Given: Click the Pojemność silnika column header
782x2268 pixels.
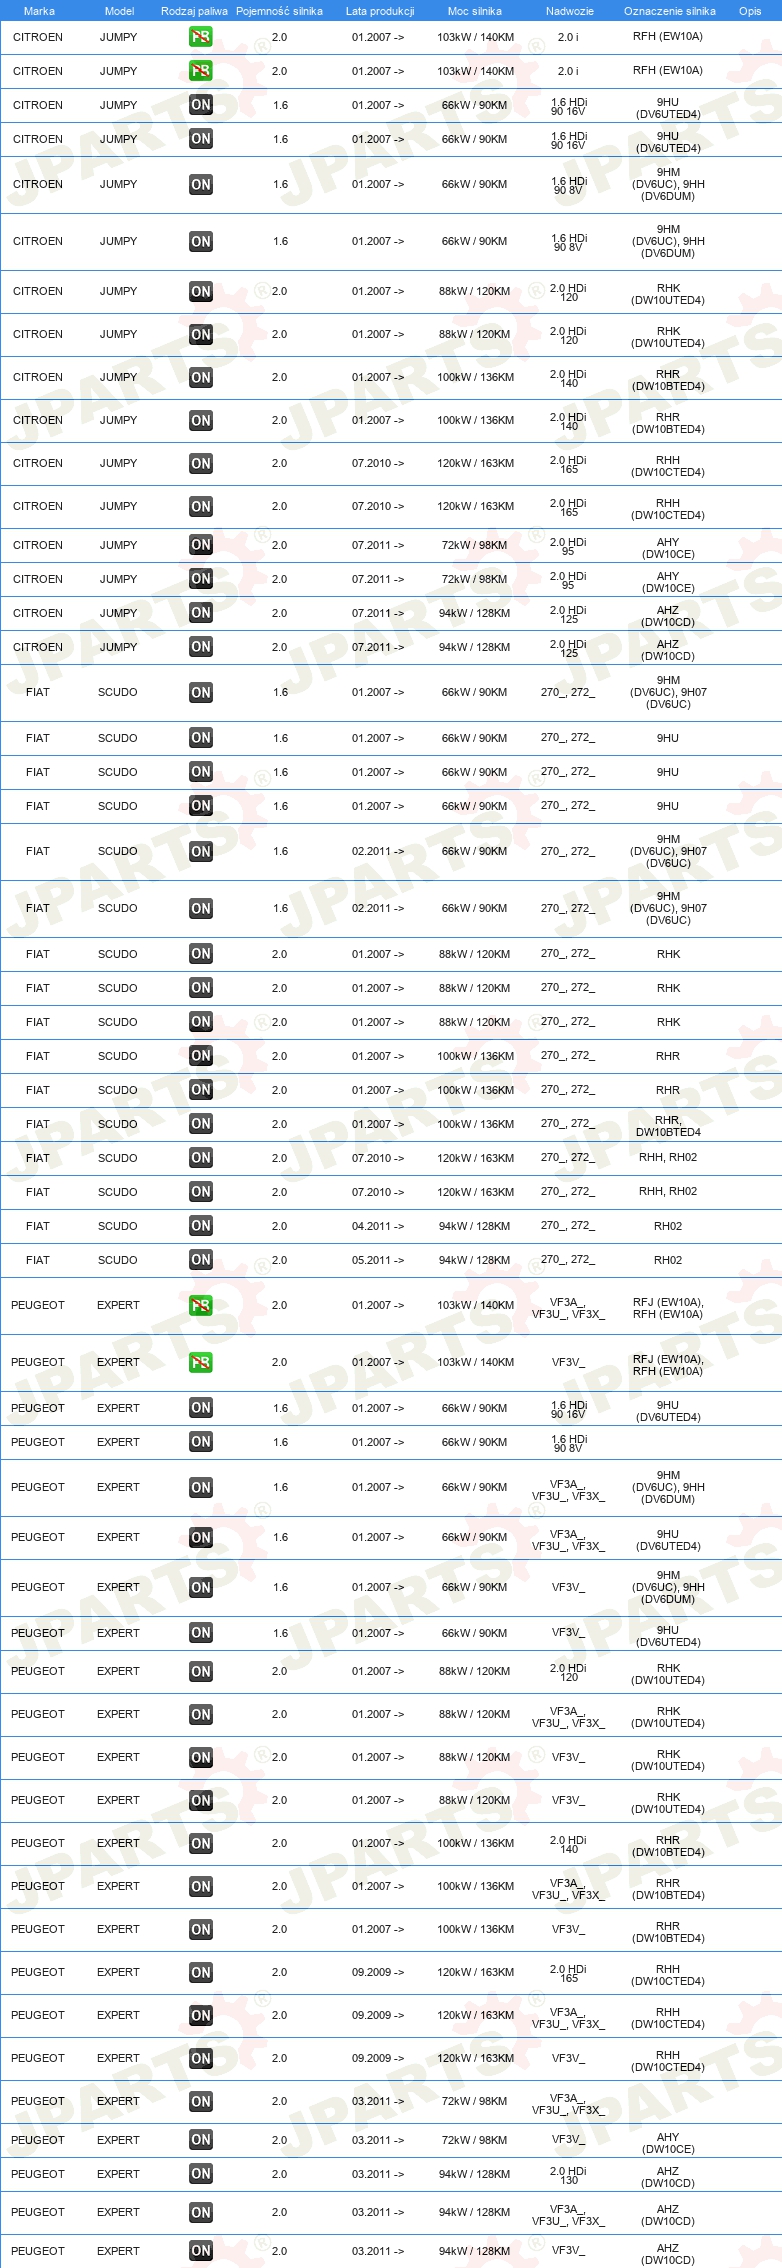Looking at the screenshot, I should 279,11.
